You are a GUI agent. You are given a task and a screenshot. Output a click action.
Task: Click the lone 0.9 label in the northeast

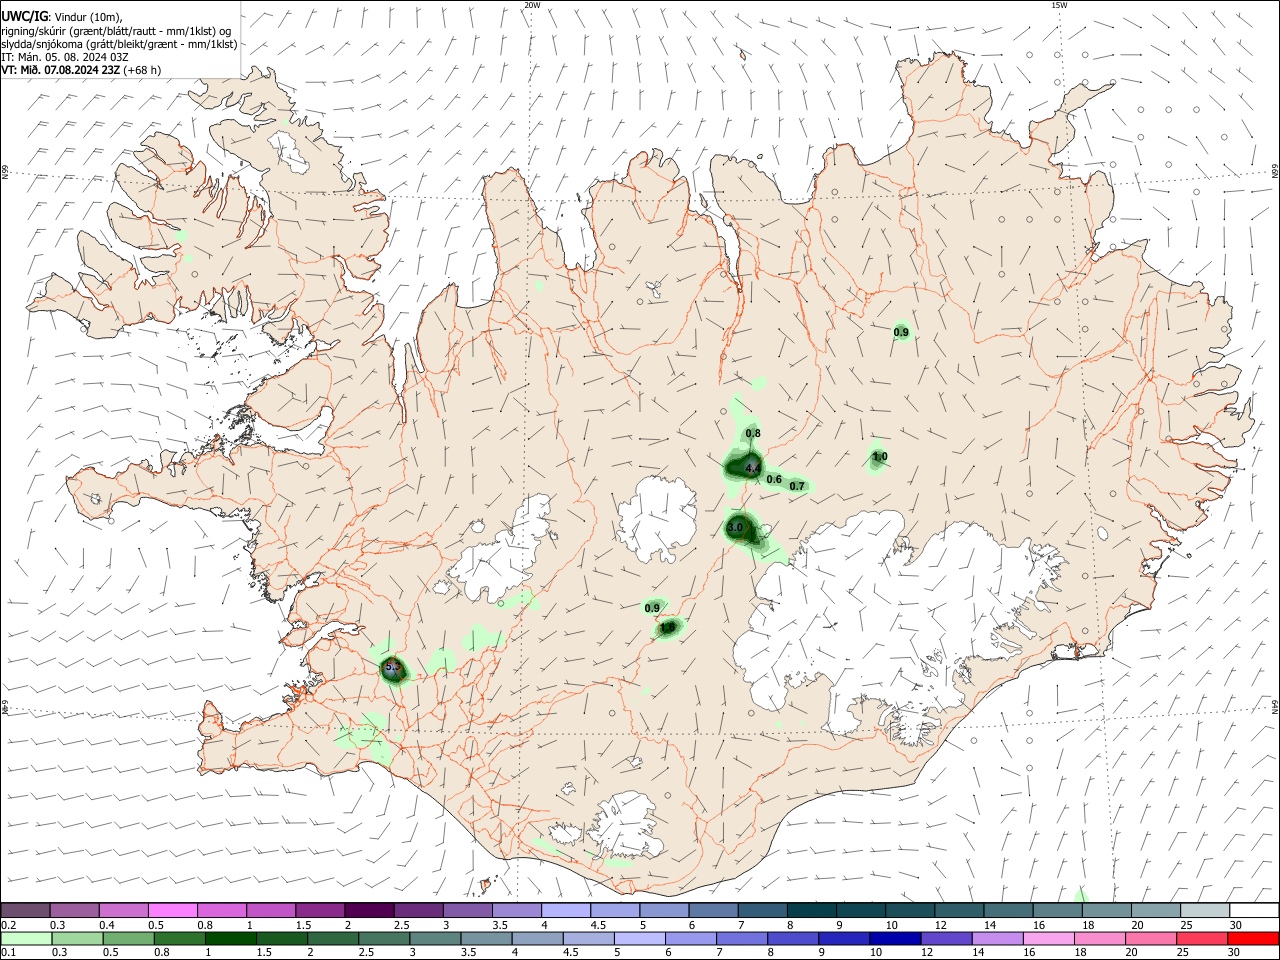[x=901, y=332]
